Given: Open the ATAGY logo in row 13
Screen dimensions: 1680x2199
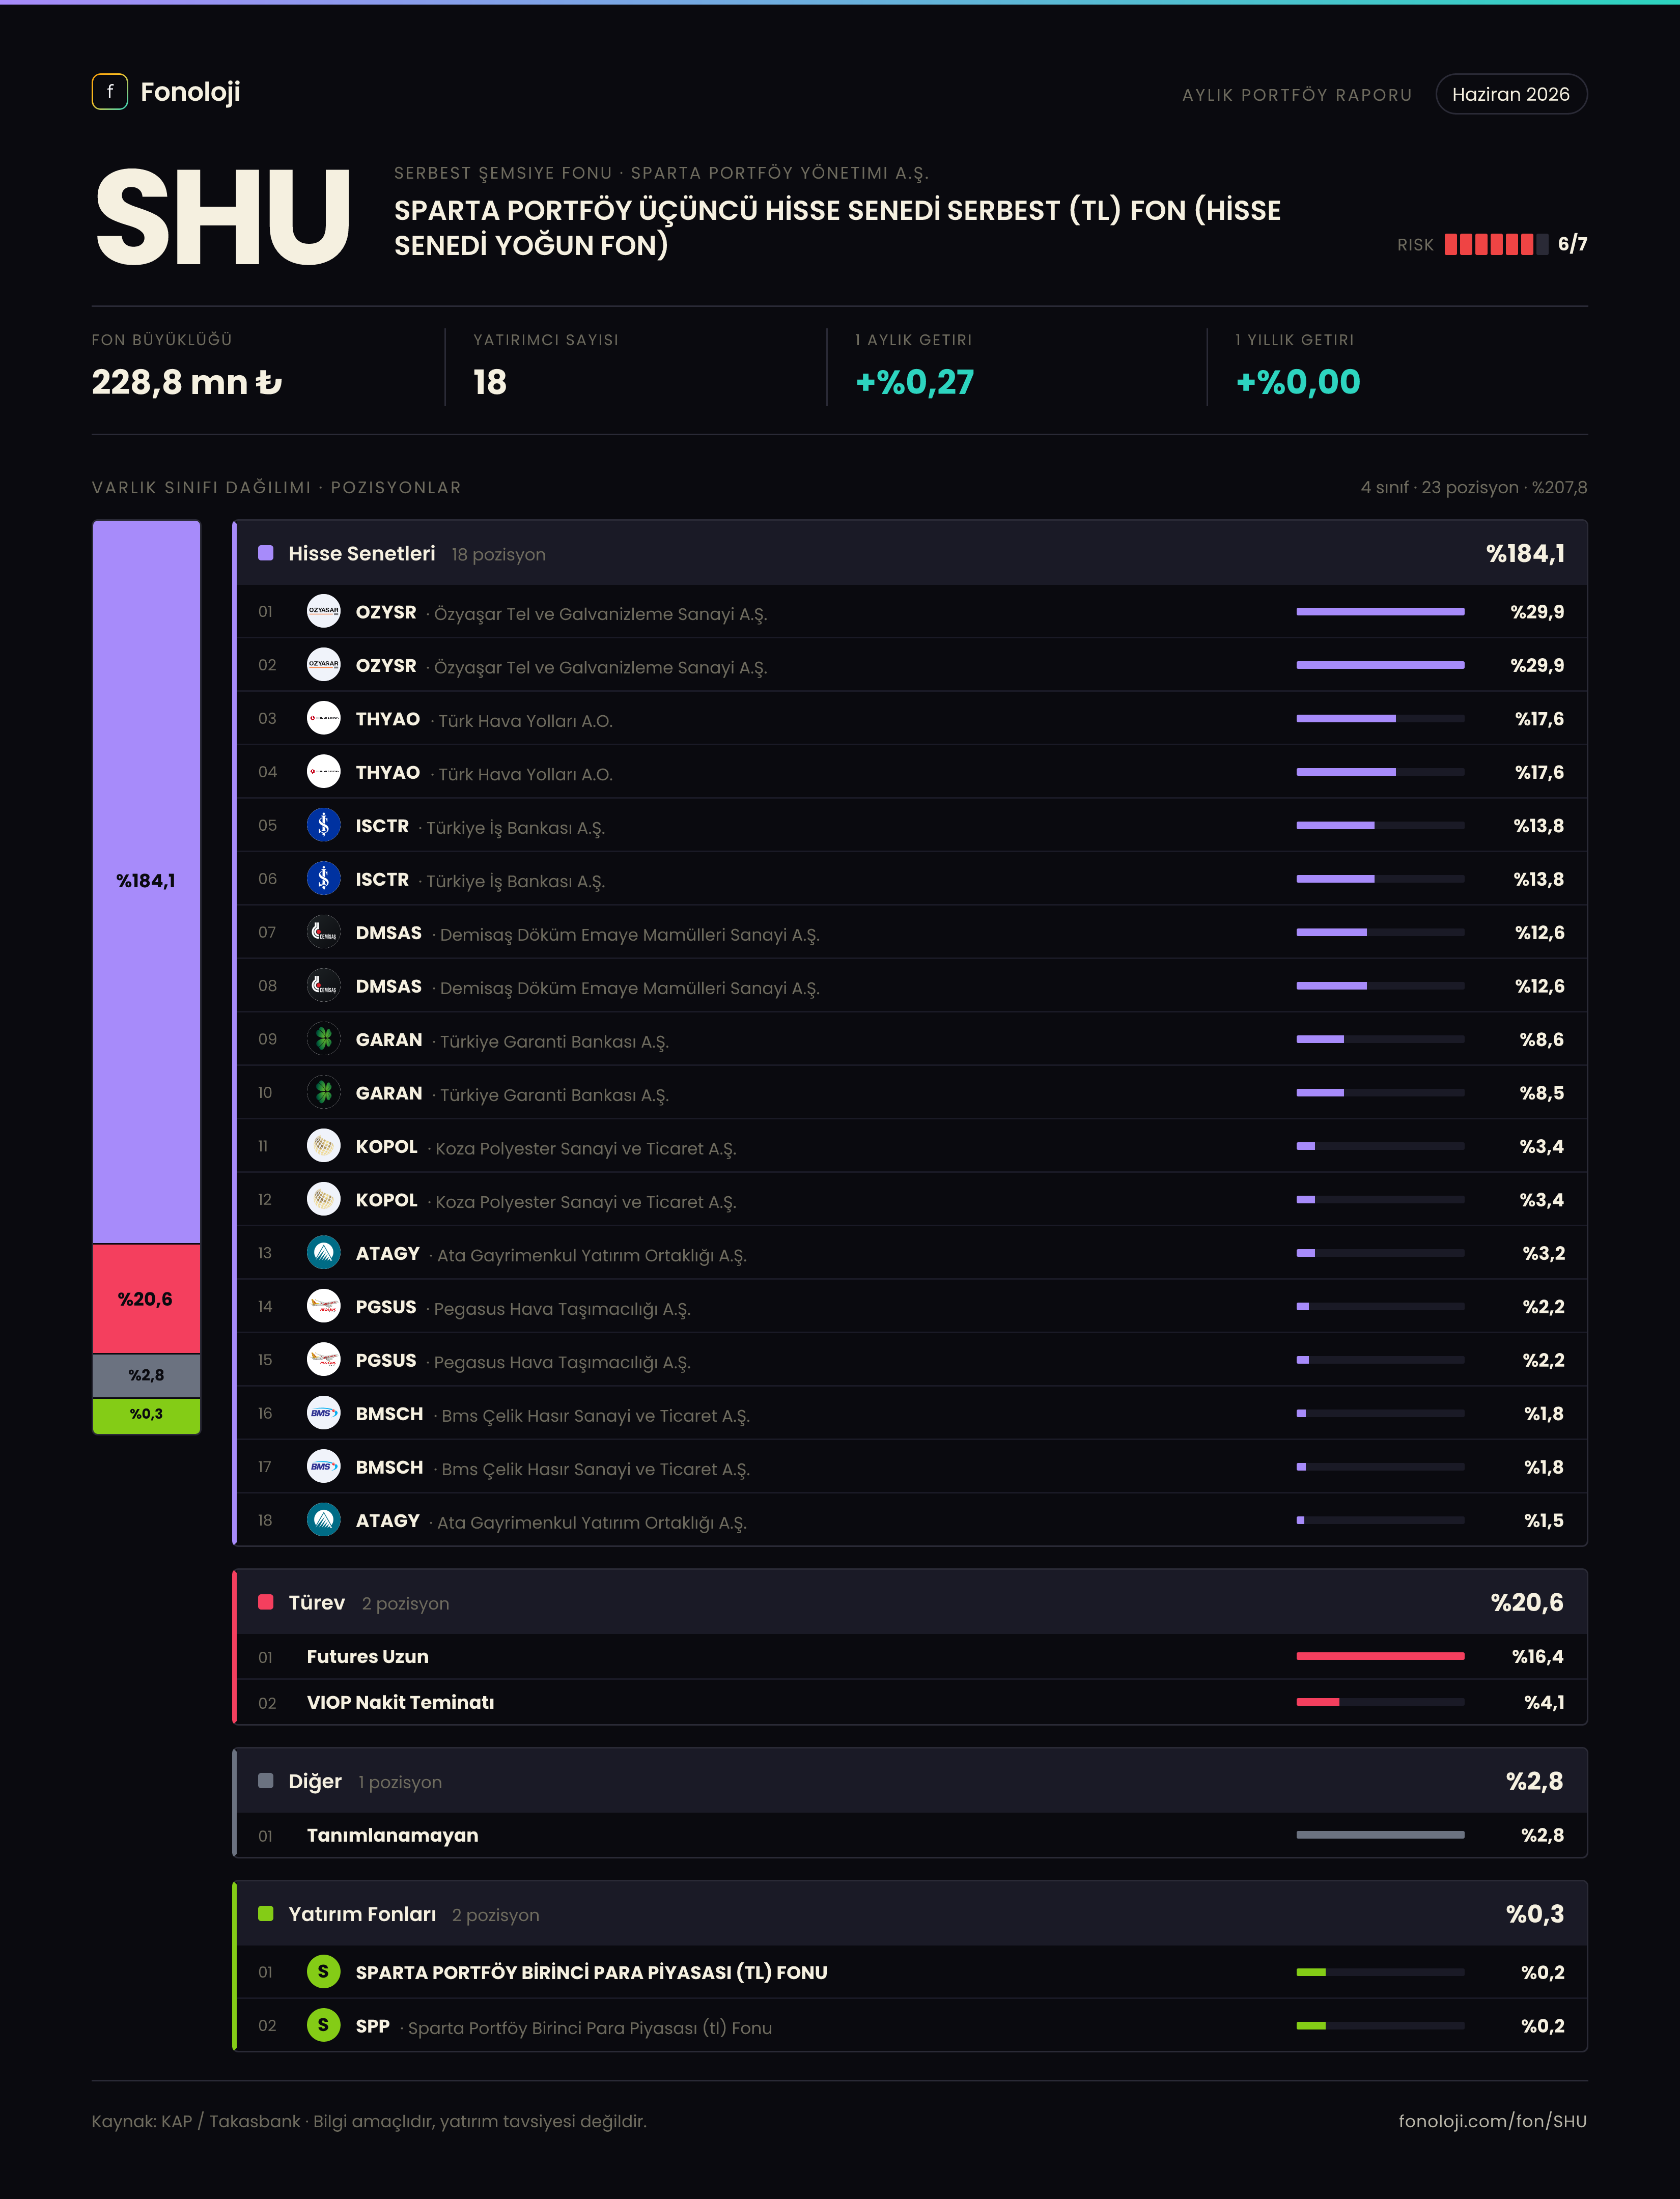Looking at the screenshot, I should coord(323,1253).
